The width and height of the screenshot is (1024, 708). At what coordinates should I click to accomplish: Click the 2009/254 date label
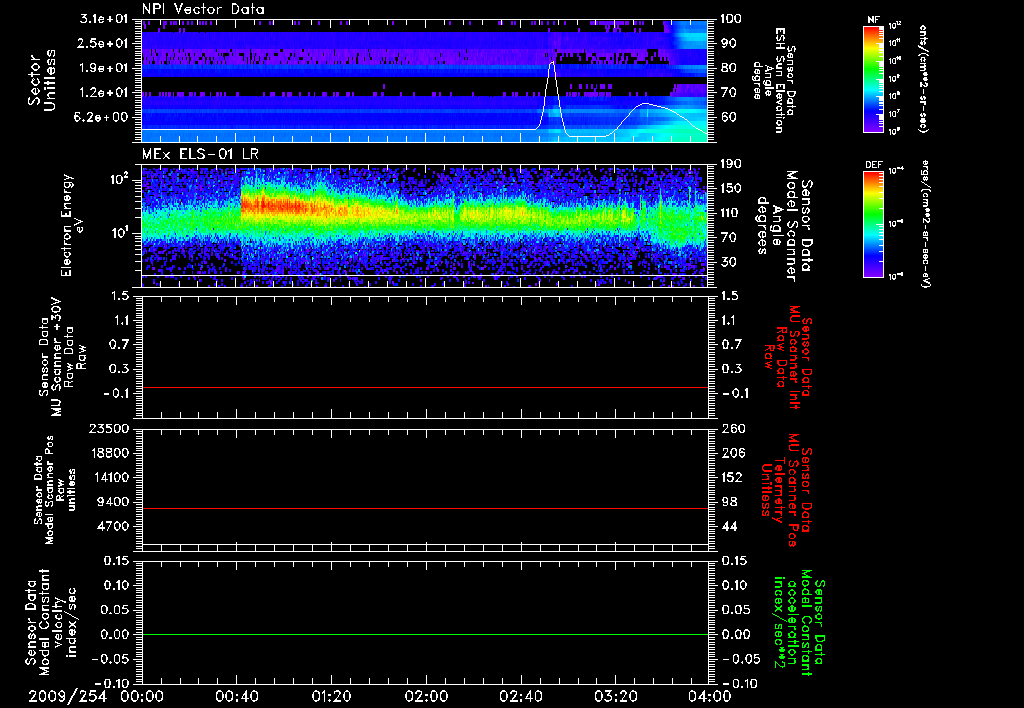tap(68, 695)
